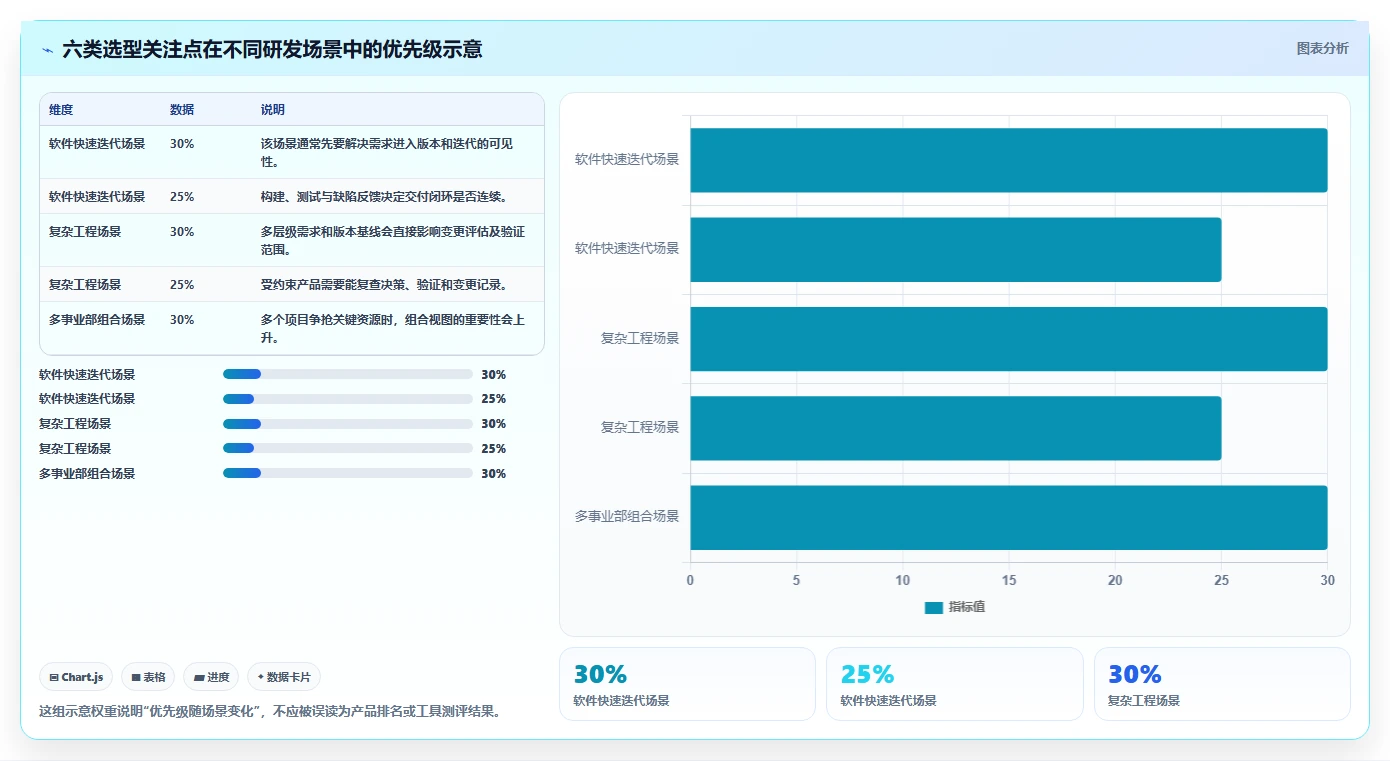Click the 说明 column header
The width and height of the screenshot is (1390, 761).
tap(273, 110)
